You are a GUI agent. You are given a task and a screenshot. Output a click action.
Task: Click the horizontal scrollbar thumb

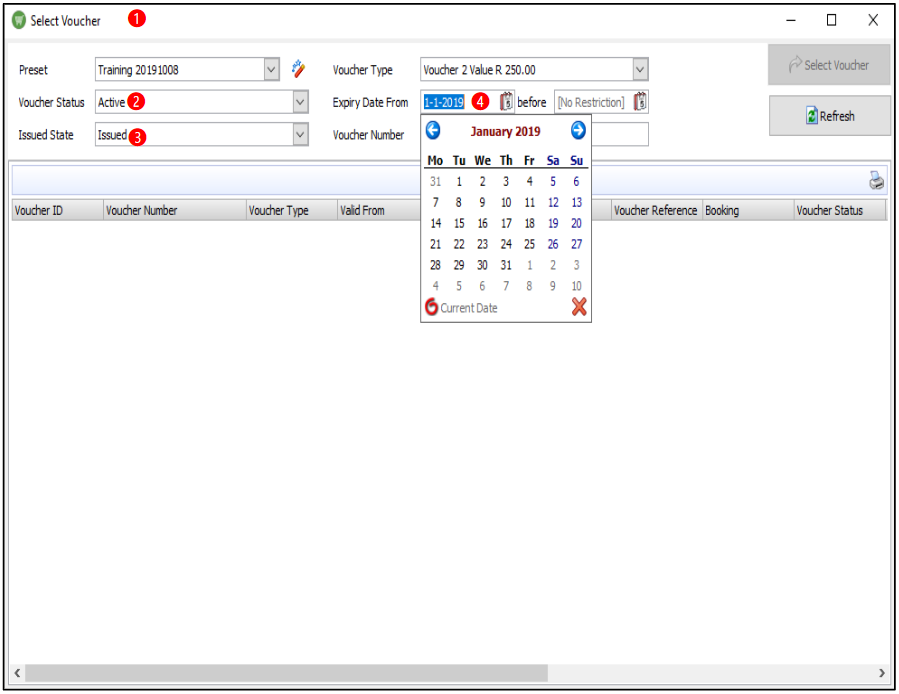(286, 673)
